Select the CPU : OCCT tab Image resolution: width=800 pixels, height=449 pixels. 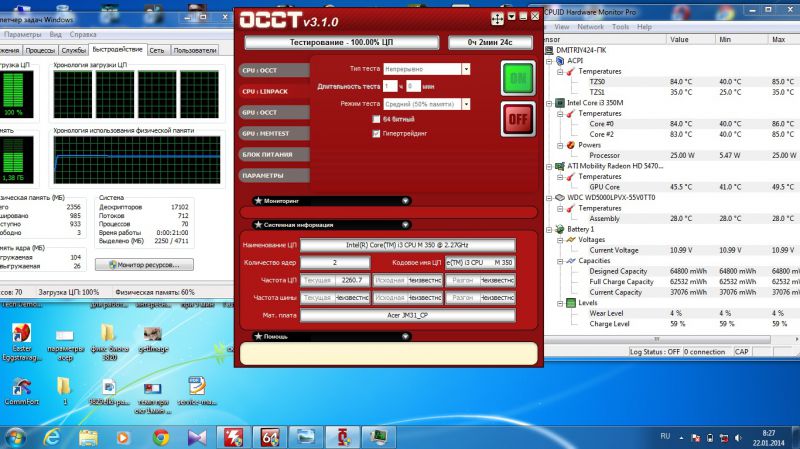point(274,70)
